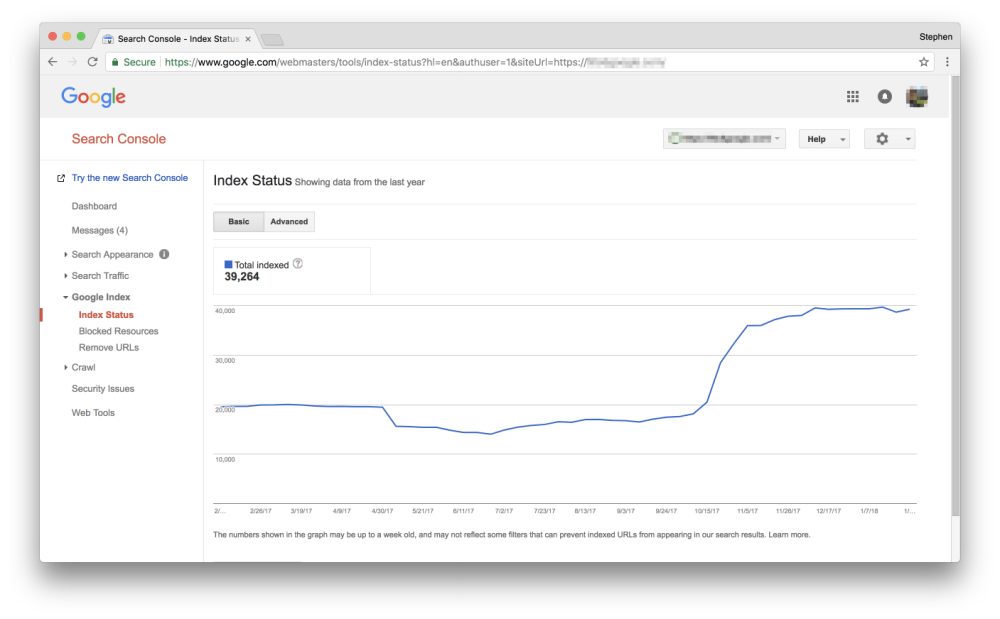Image resolution: width=1000 pixels, height=619 pixels.
Task: Open the user profile avatar
Action: 916,97
